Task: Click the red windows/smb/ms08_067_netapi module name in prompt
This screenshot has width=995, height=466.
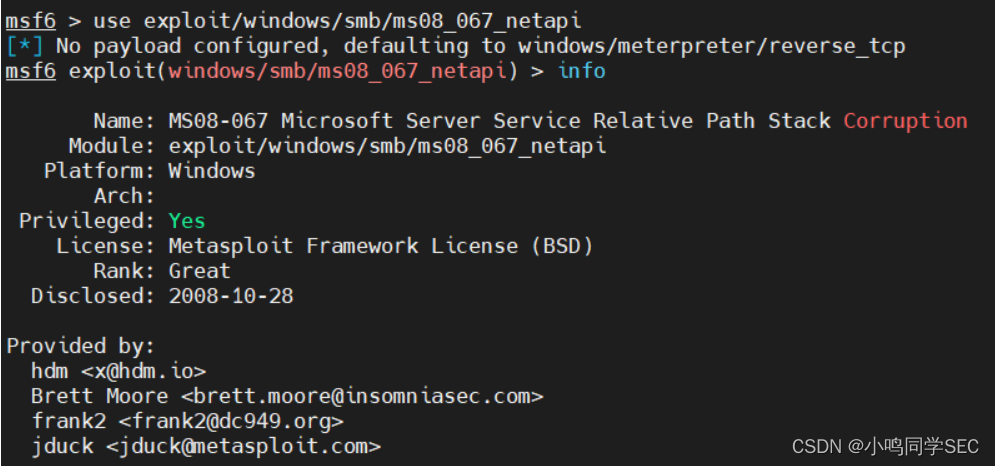Action: (x=338, y=71)
